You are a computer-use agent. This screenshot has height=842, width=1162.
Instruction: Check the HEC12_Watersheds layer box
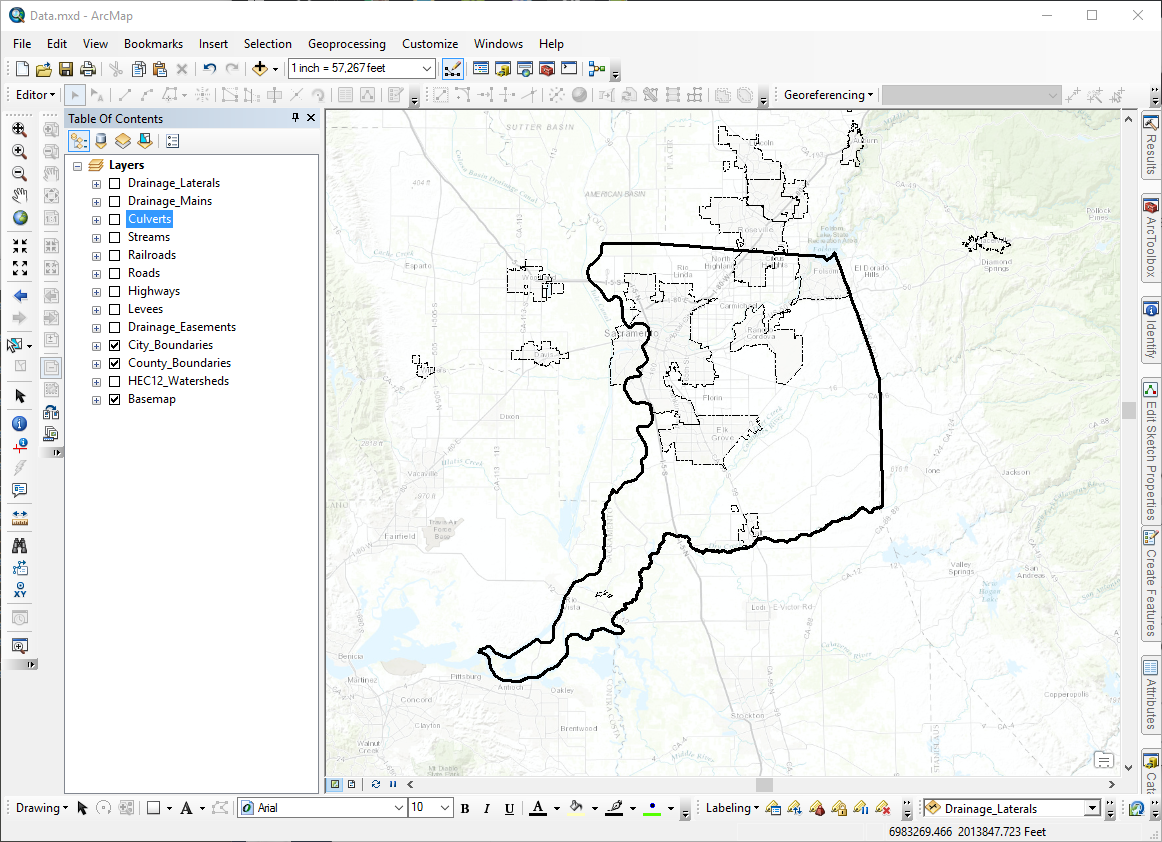[x=115, y=382]
